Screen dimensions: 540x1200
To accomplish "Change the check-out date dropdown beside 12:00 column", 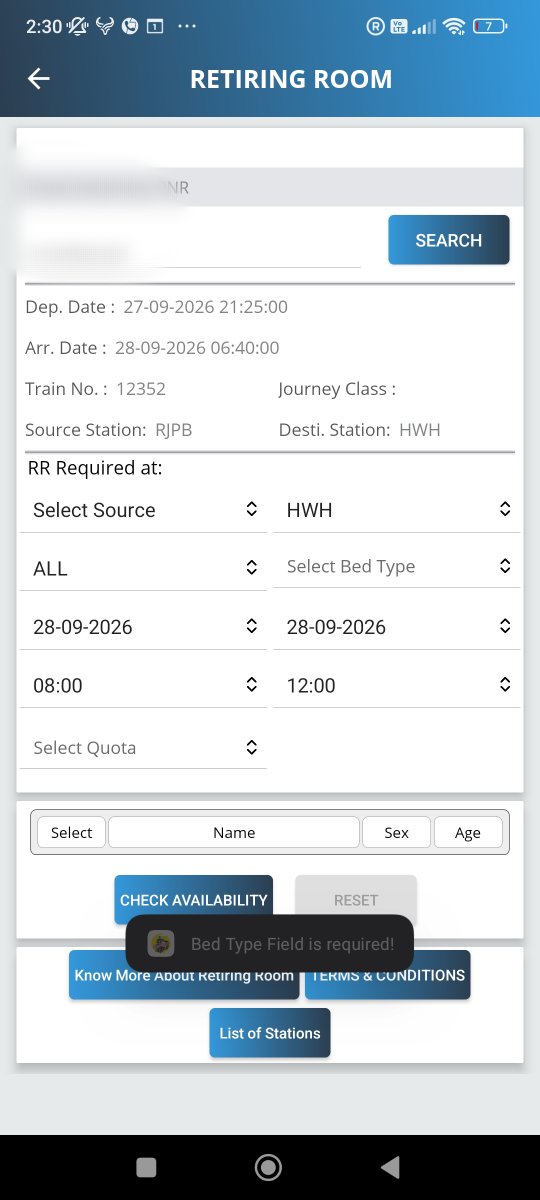I will pyautogui.click(x=396, y=627).
